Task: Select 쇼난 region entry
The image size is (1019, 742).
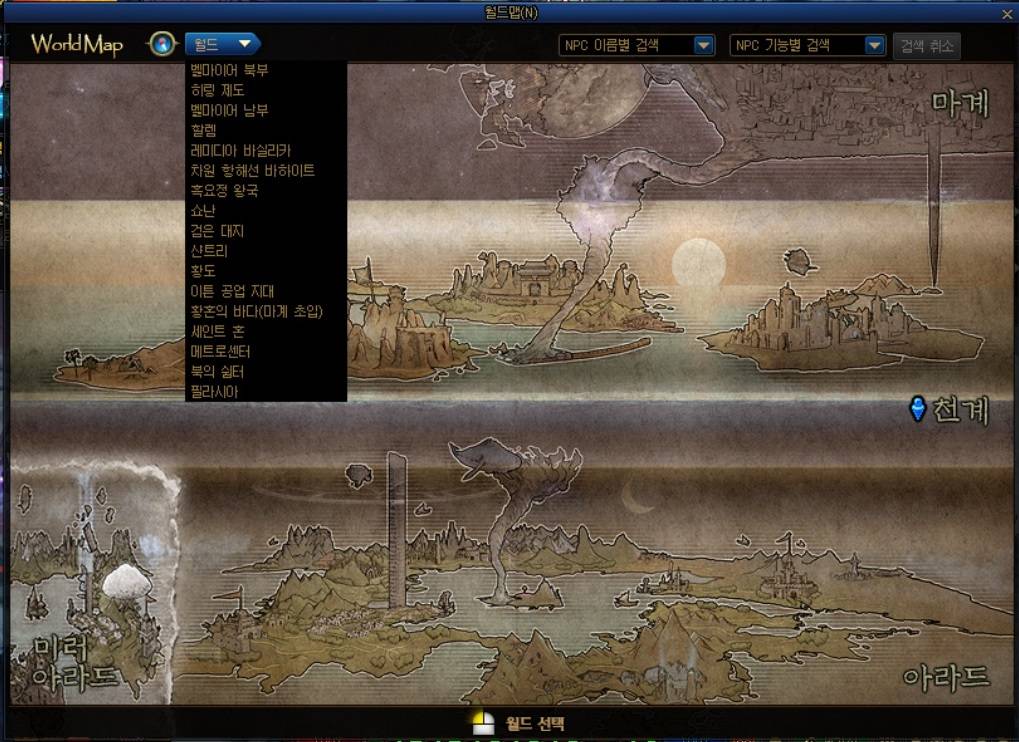Action: 203,211
